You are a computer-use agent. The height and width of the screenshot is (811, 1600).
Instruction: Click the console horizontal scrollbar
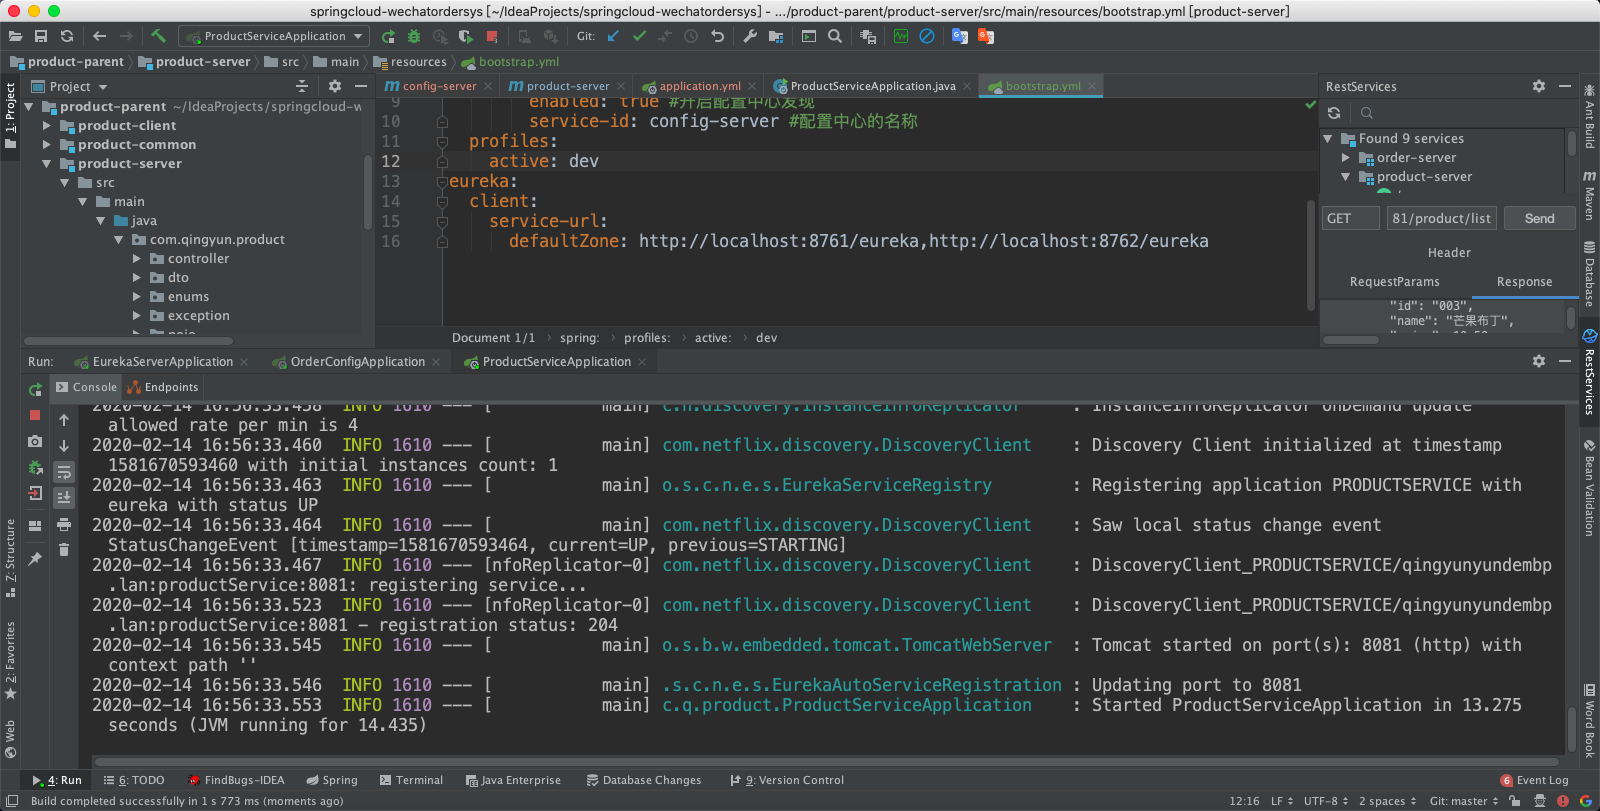(x=825, y=762)
